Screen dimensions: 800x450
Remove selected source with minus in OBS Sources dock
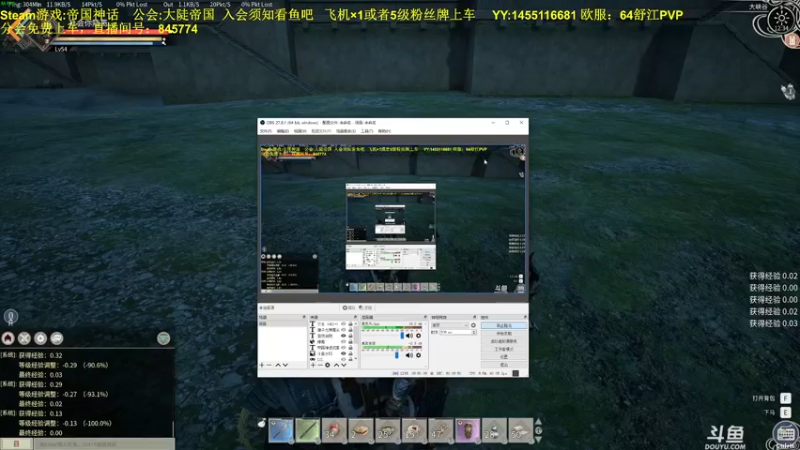320,365
